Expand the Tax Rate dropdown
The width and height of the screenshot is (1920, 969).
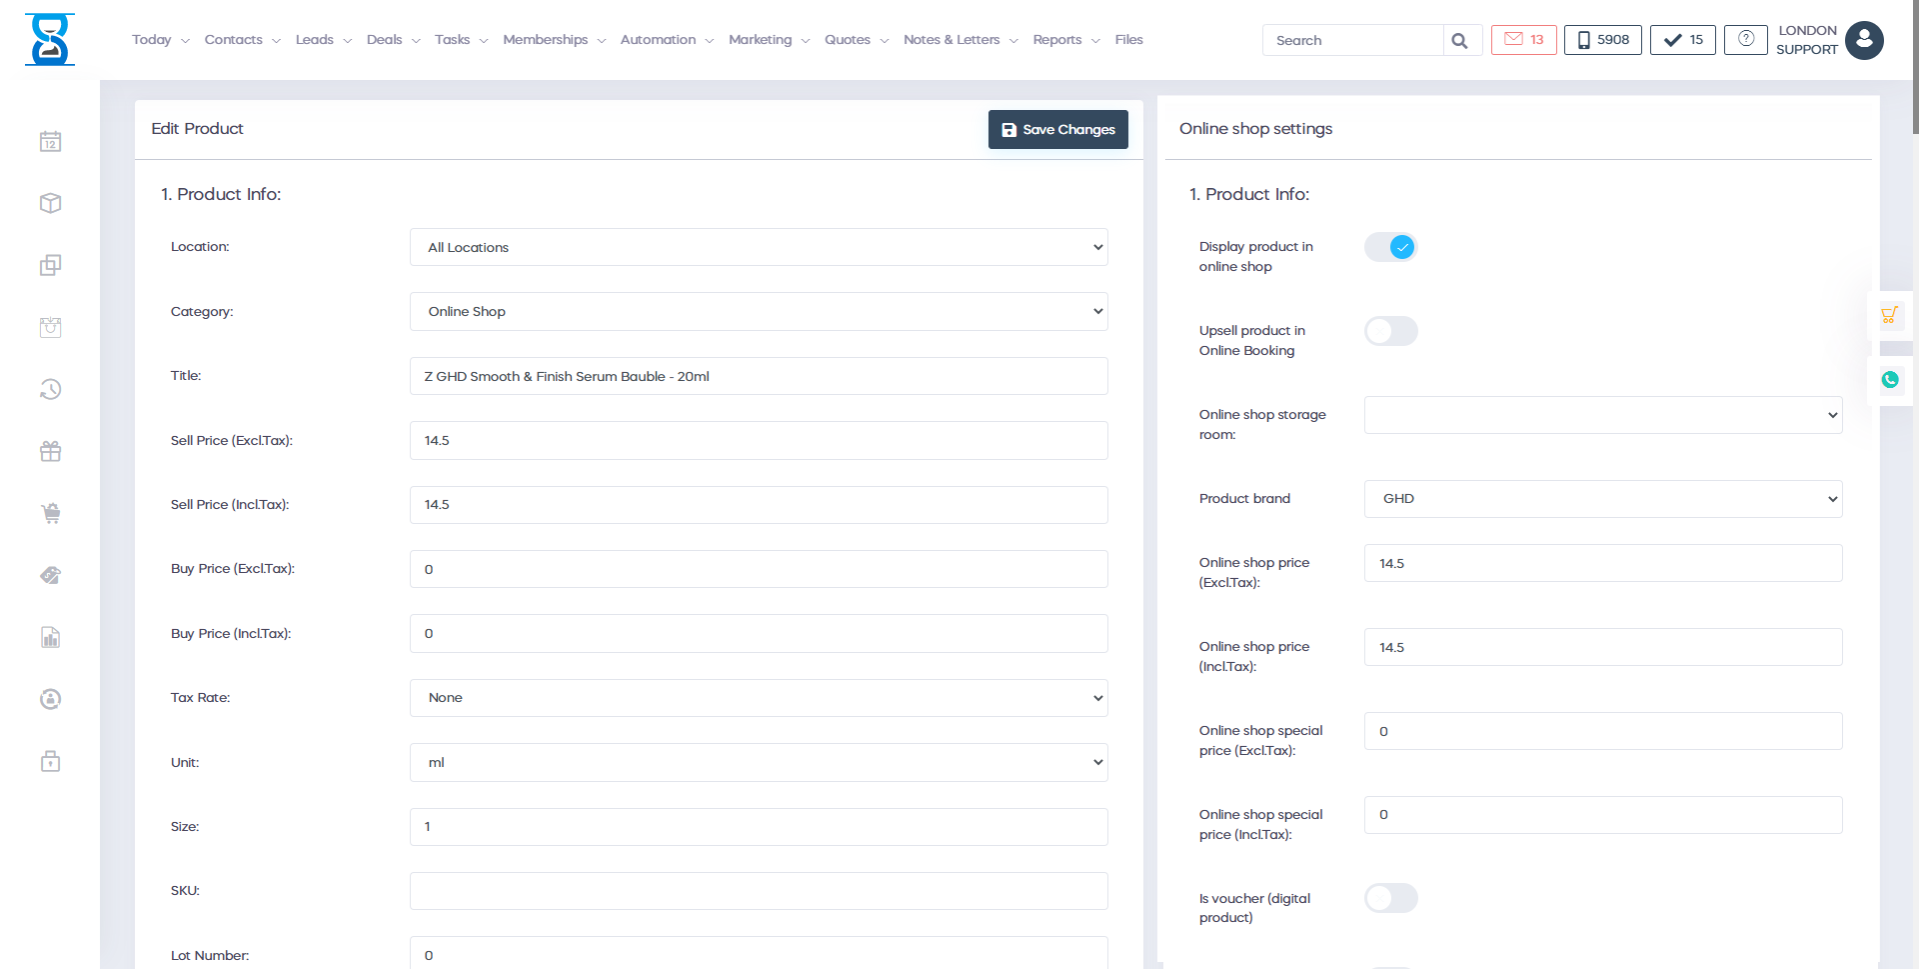tap(758, 698)
